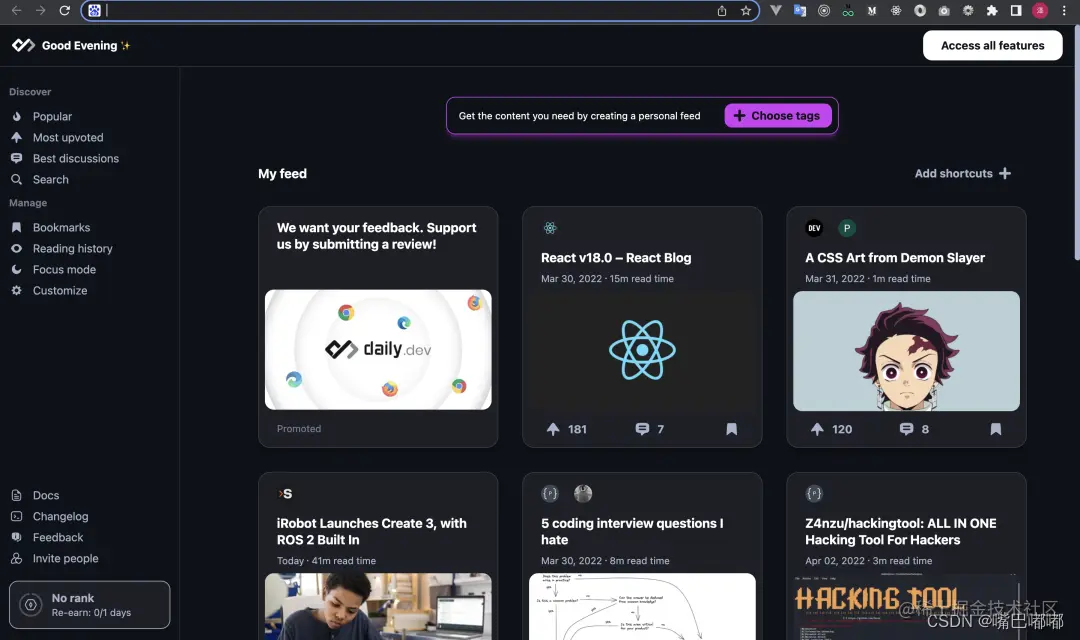Bookmark the React v18.0 post

tap(731, 429)
